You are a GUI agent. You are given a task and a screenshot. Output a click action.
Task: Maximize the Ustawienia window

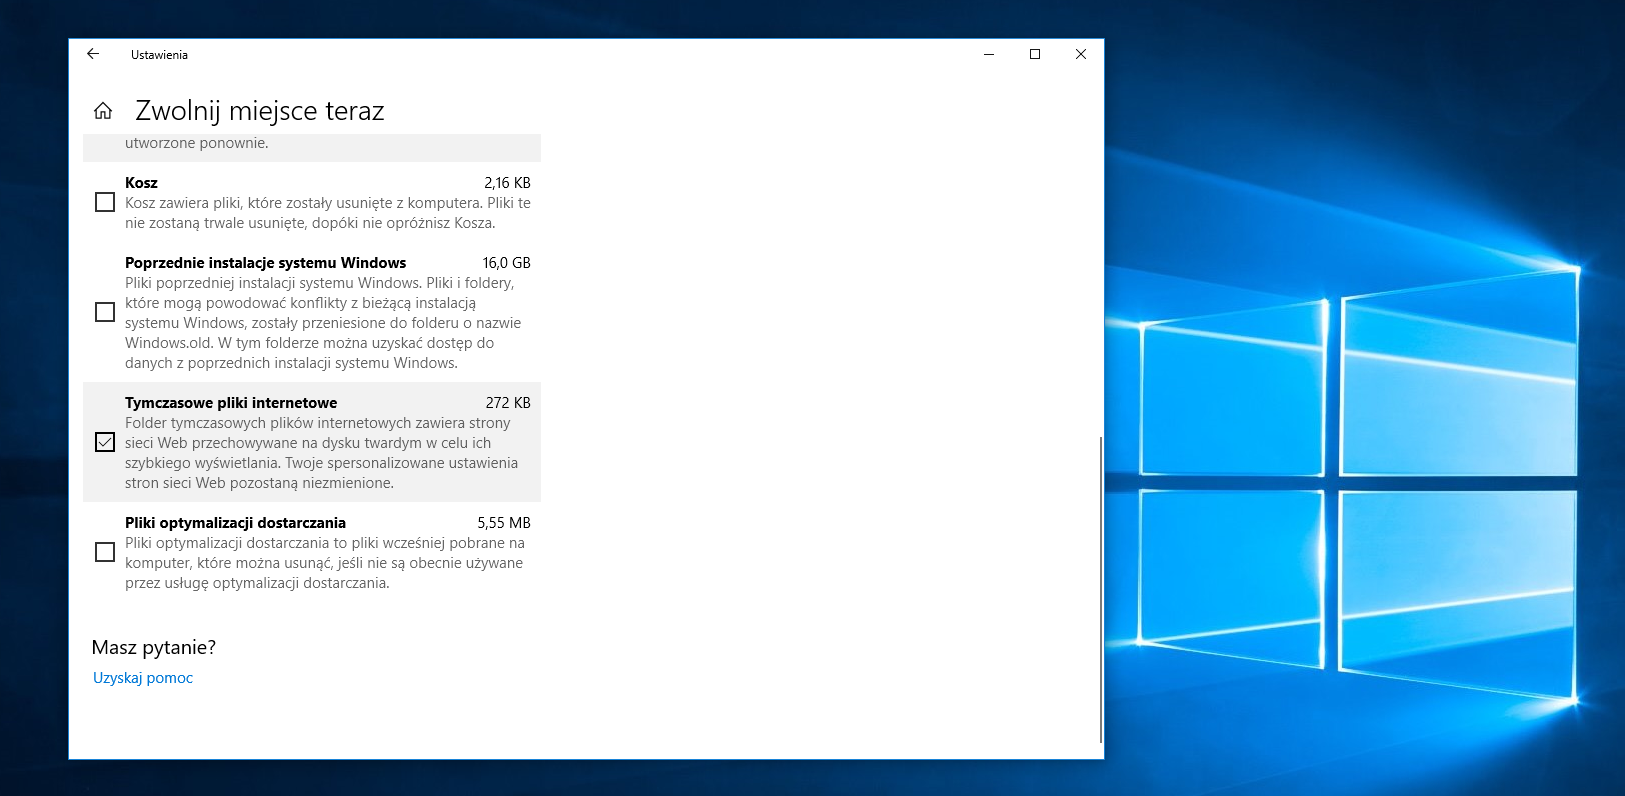pyautogui.click(x=1034, y=54)
